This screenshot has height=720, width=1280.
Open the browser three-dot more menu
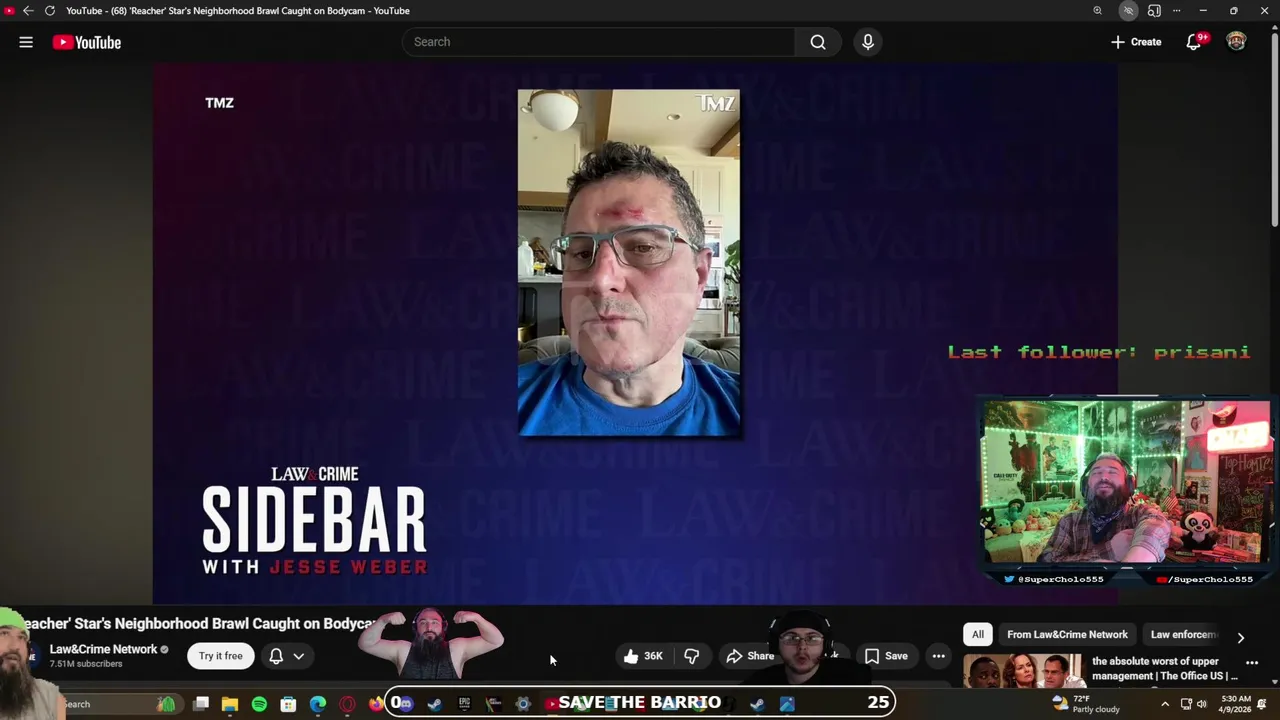point(1177,11)
